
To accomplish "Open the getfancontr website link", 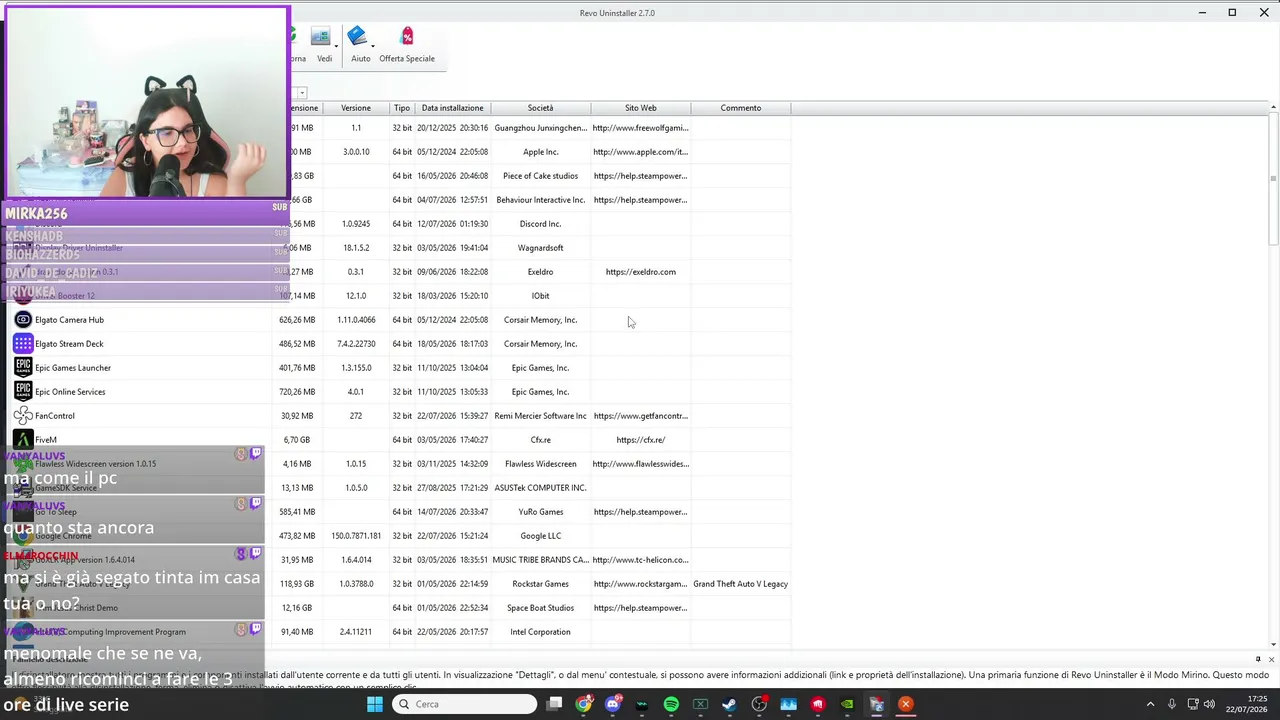I will [x=641, y=416].
